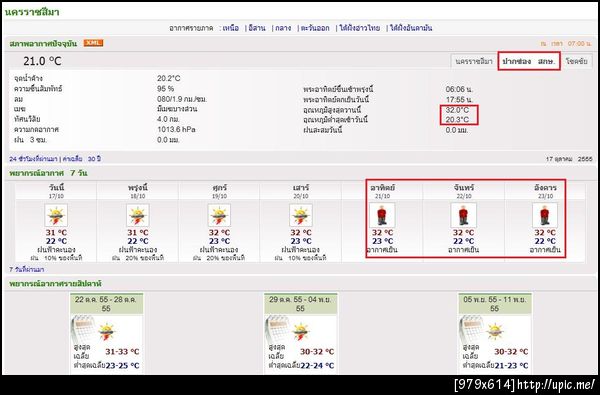
Task: Click the relative humidity value 95 %
Action: (165, 89)
